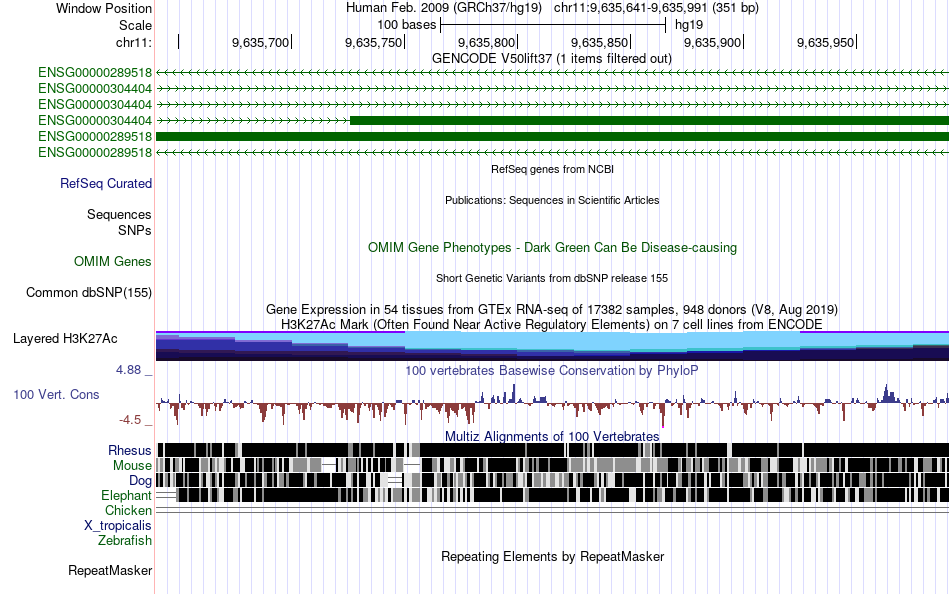Open H3K27Ac Mark track title
The image size is (950, 594).
[x=552, y=324]
